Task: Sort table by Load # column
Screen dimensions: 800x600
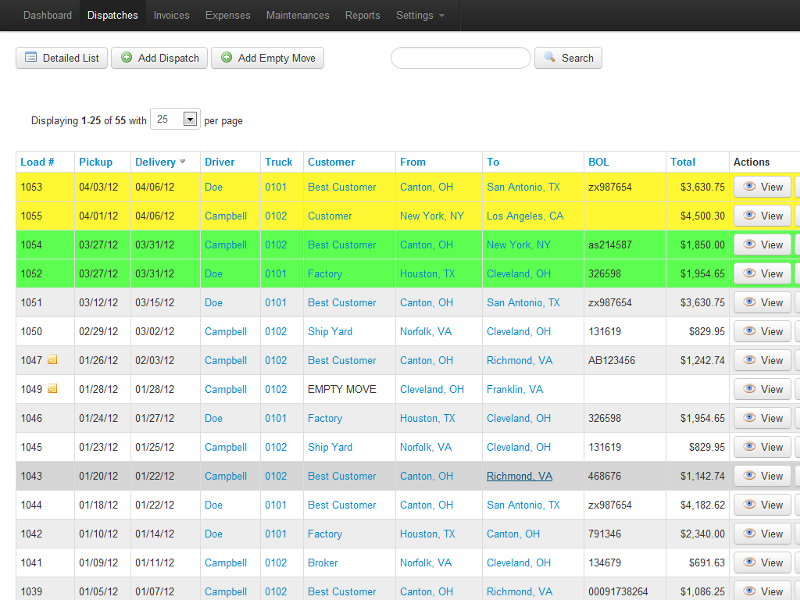Action: pos(37,162)
